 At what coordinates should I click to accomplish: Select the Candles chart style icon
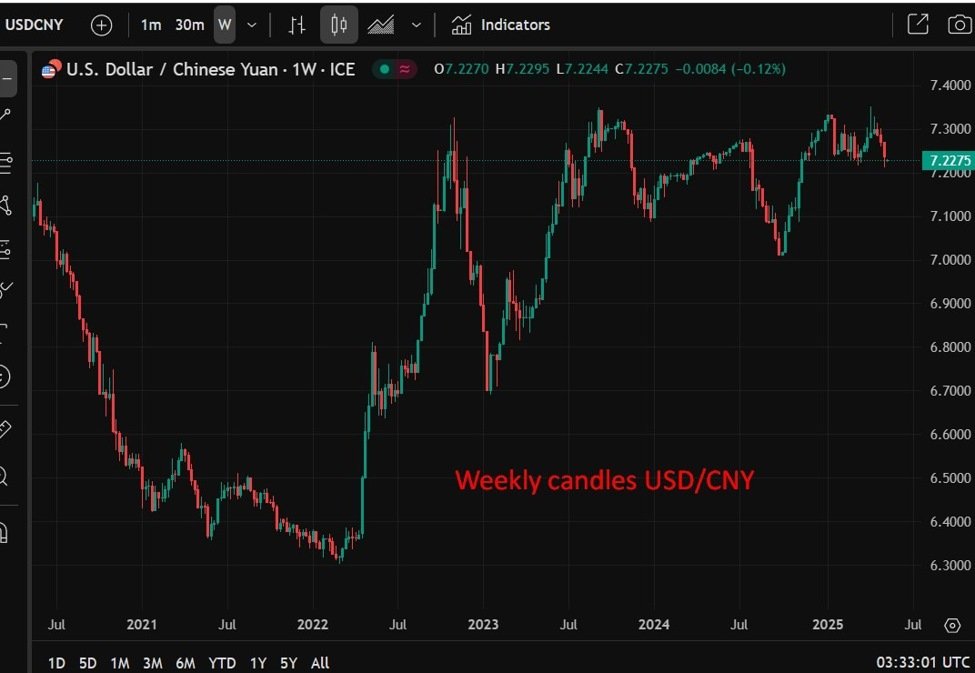coord(339,25)
